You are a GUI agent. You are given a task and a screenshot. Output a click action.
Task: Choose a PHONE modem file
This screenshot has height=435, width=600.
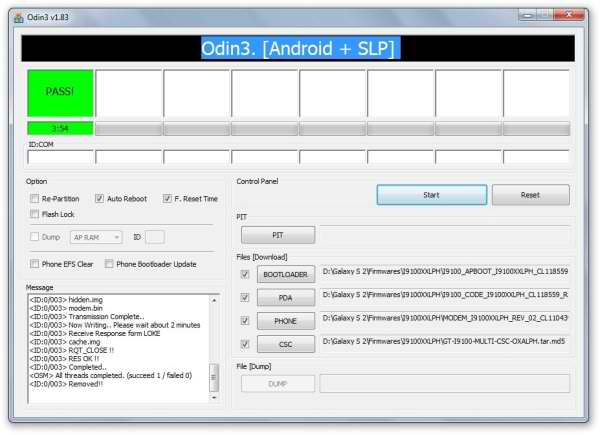pos(286,321)
